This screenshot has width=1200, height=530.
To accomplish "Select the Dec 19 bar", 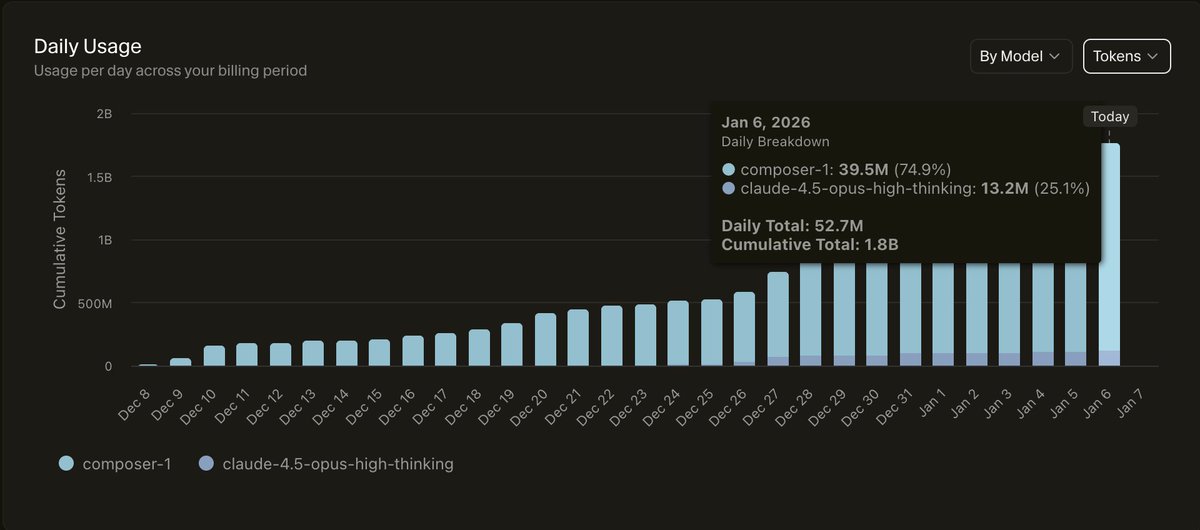I will pos(512,345).
